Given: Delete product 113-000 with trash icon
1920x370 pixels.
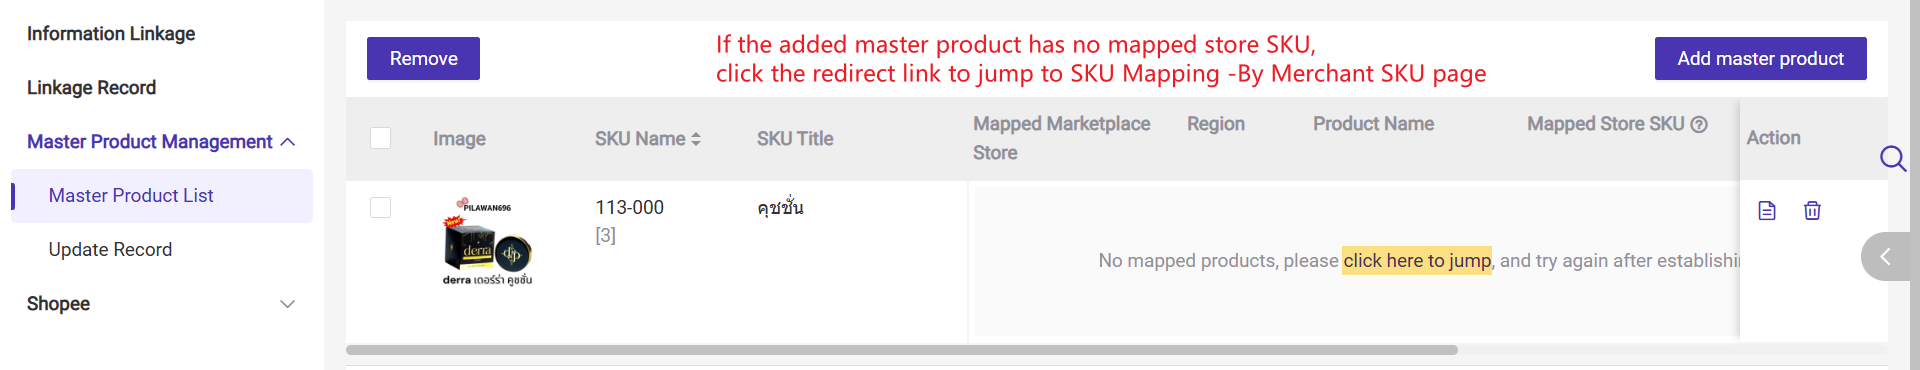Looking at the screenshot, I should [1812, 211].
